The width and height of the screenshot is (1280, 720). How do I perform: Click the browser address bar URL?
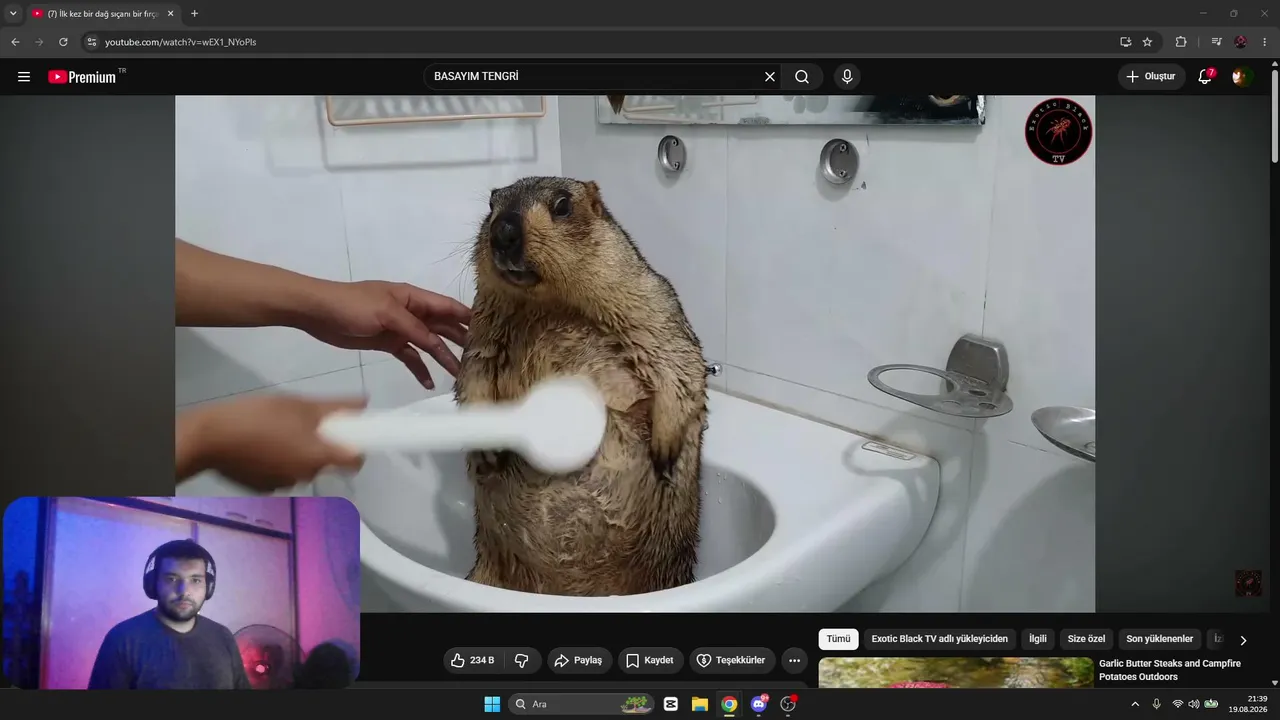(181, 42)
